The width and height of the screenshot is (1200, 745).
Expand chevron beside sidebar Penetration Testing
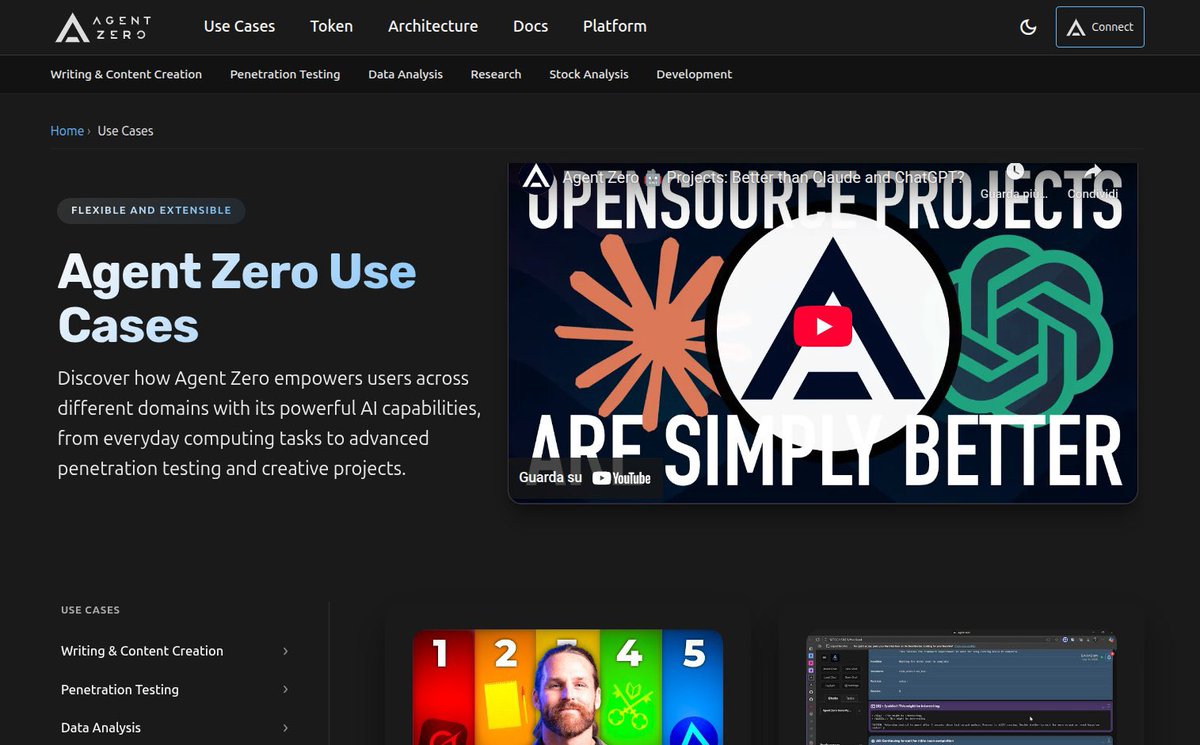(x=285, y=690)
